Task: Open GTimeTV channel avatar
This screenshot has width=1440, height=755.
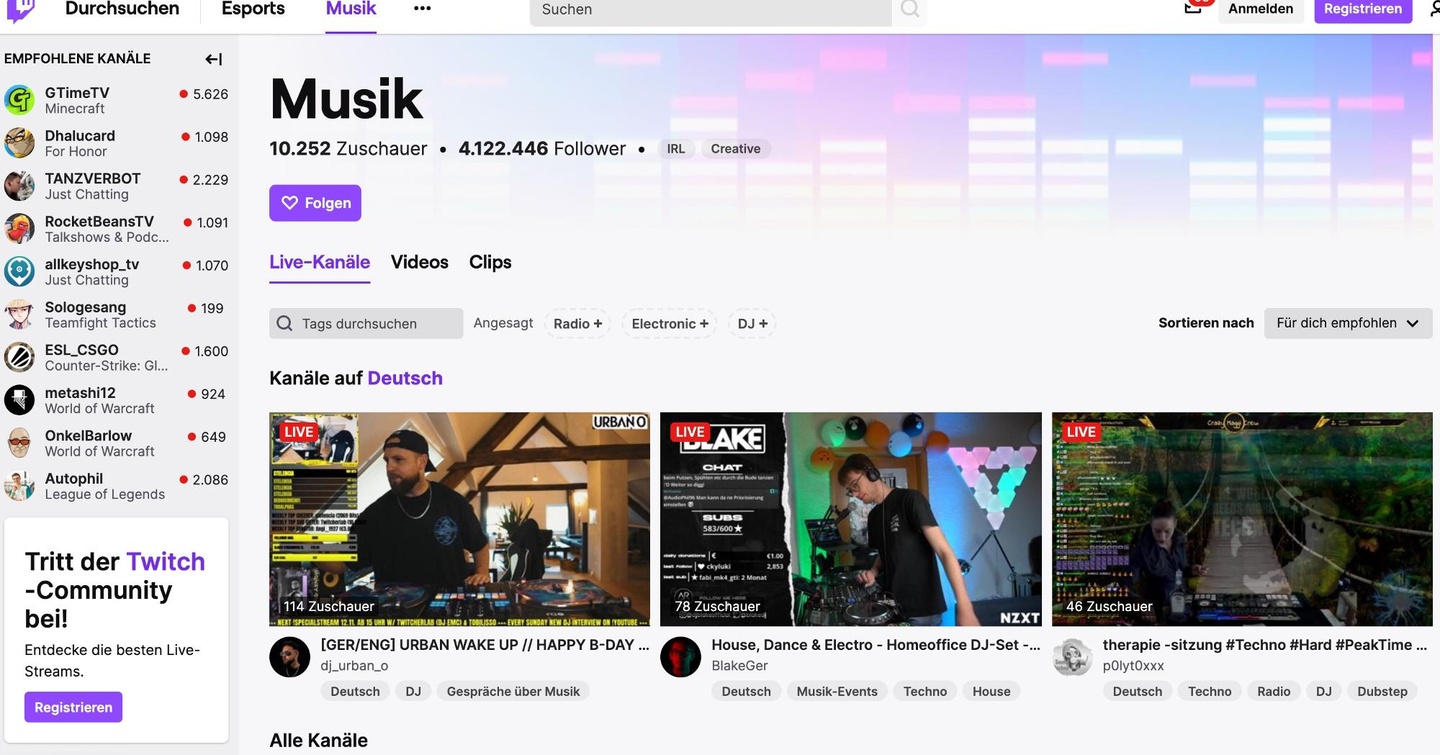Action: tap(19, 100)
